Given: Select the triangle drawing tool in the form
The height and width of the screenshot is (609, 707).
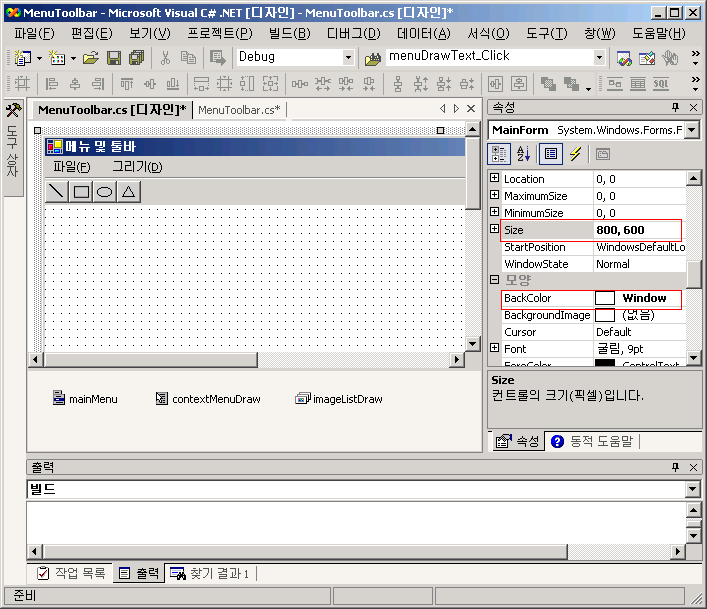Looking at the screenshot, I should coord(128,192).
